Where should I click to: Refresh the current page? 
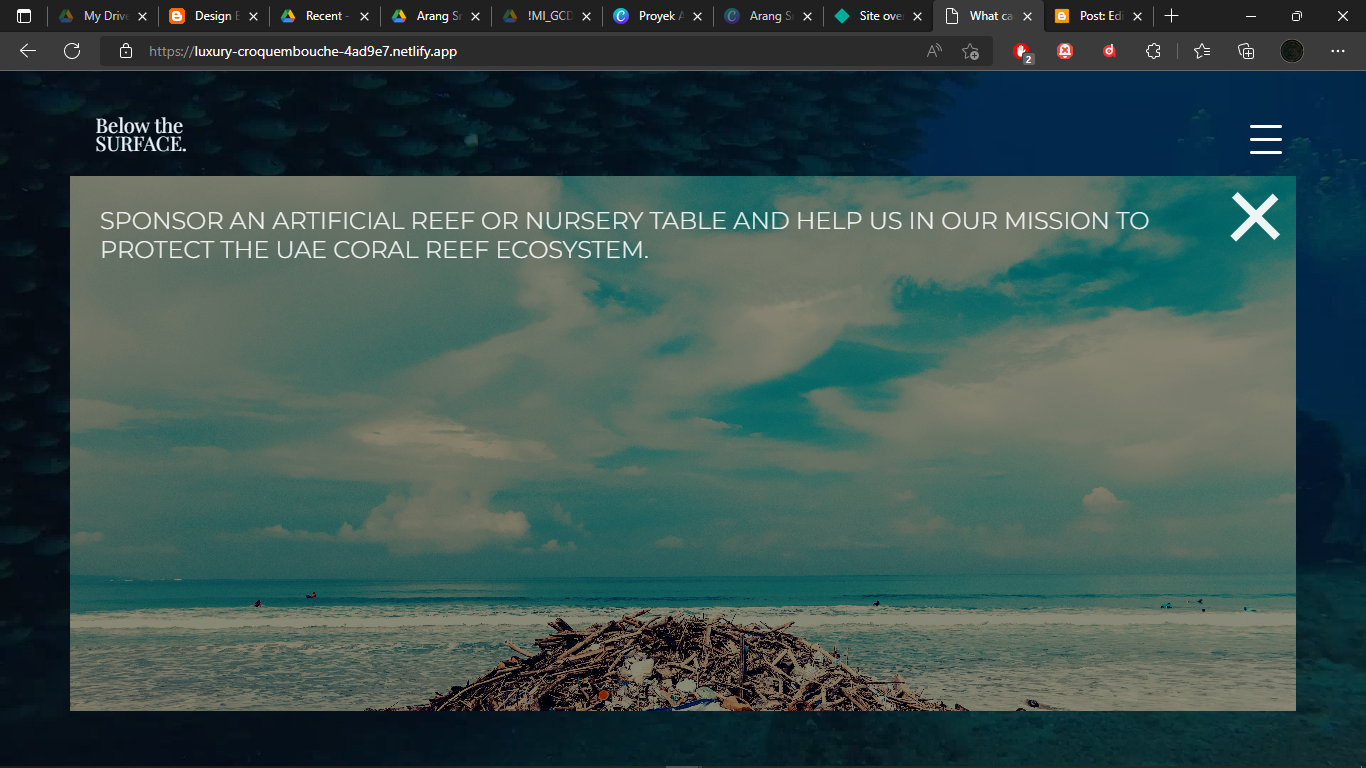pos(72,51)
